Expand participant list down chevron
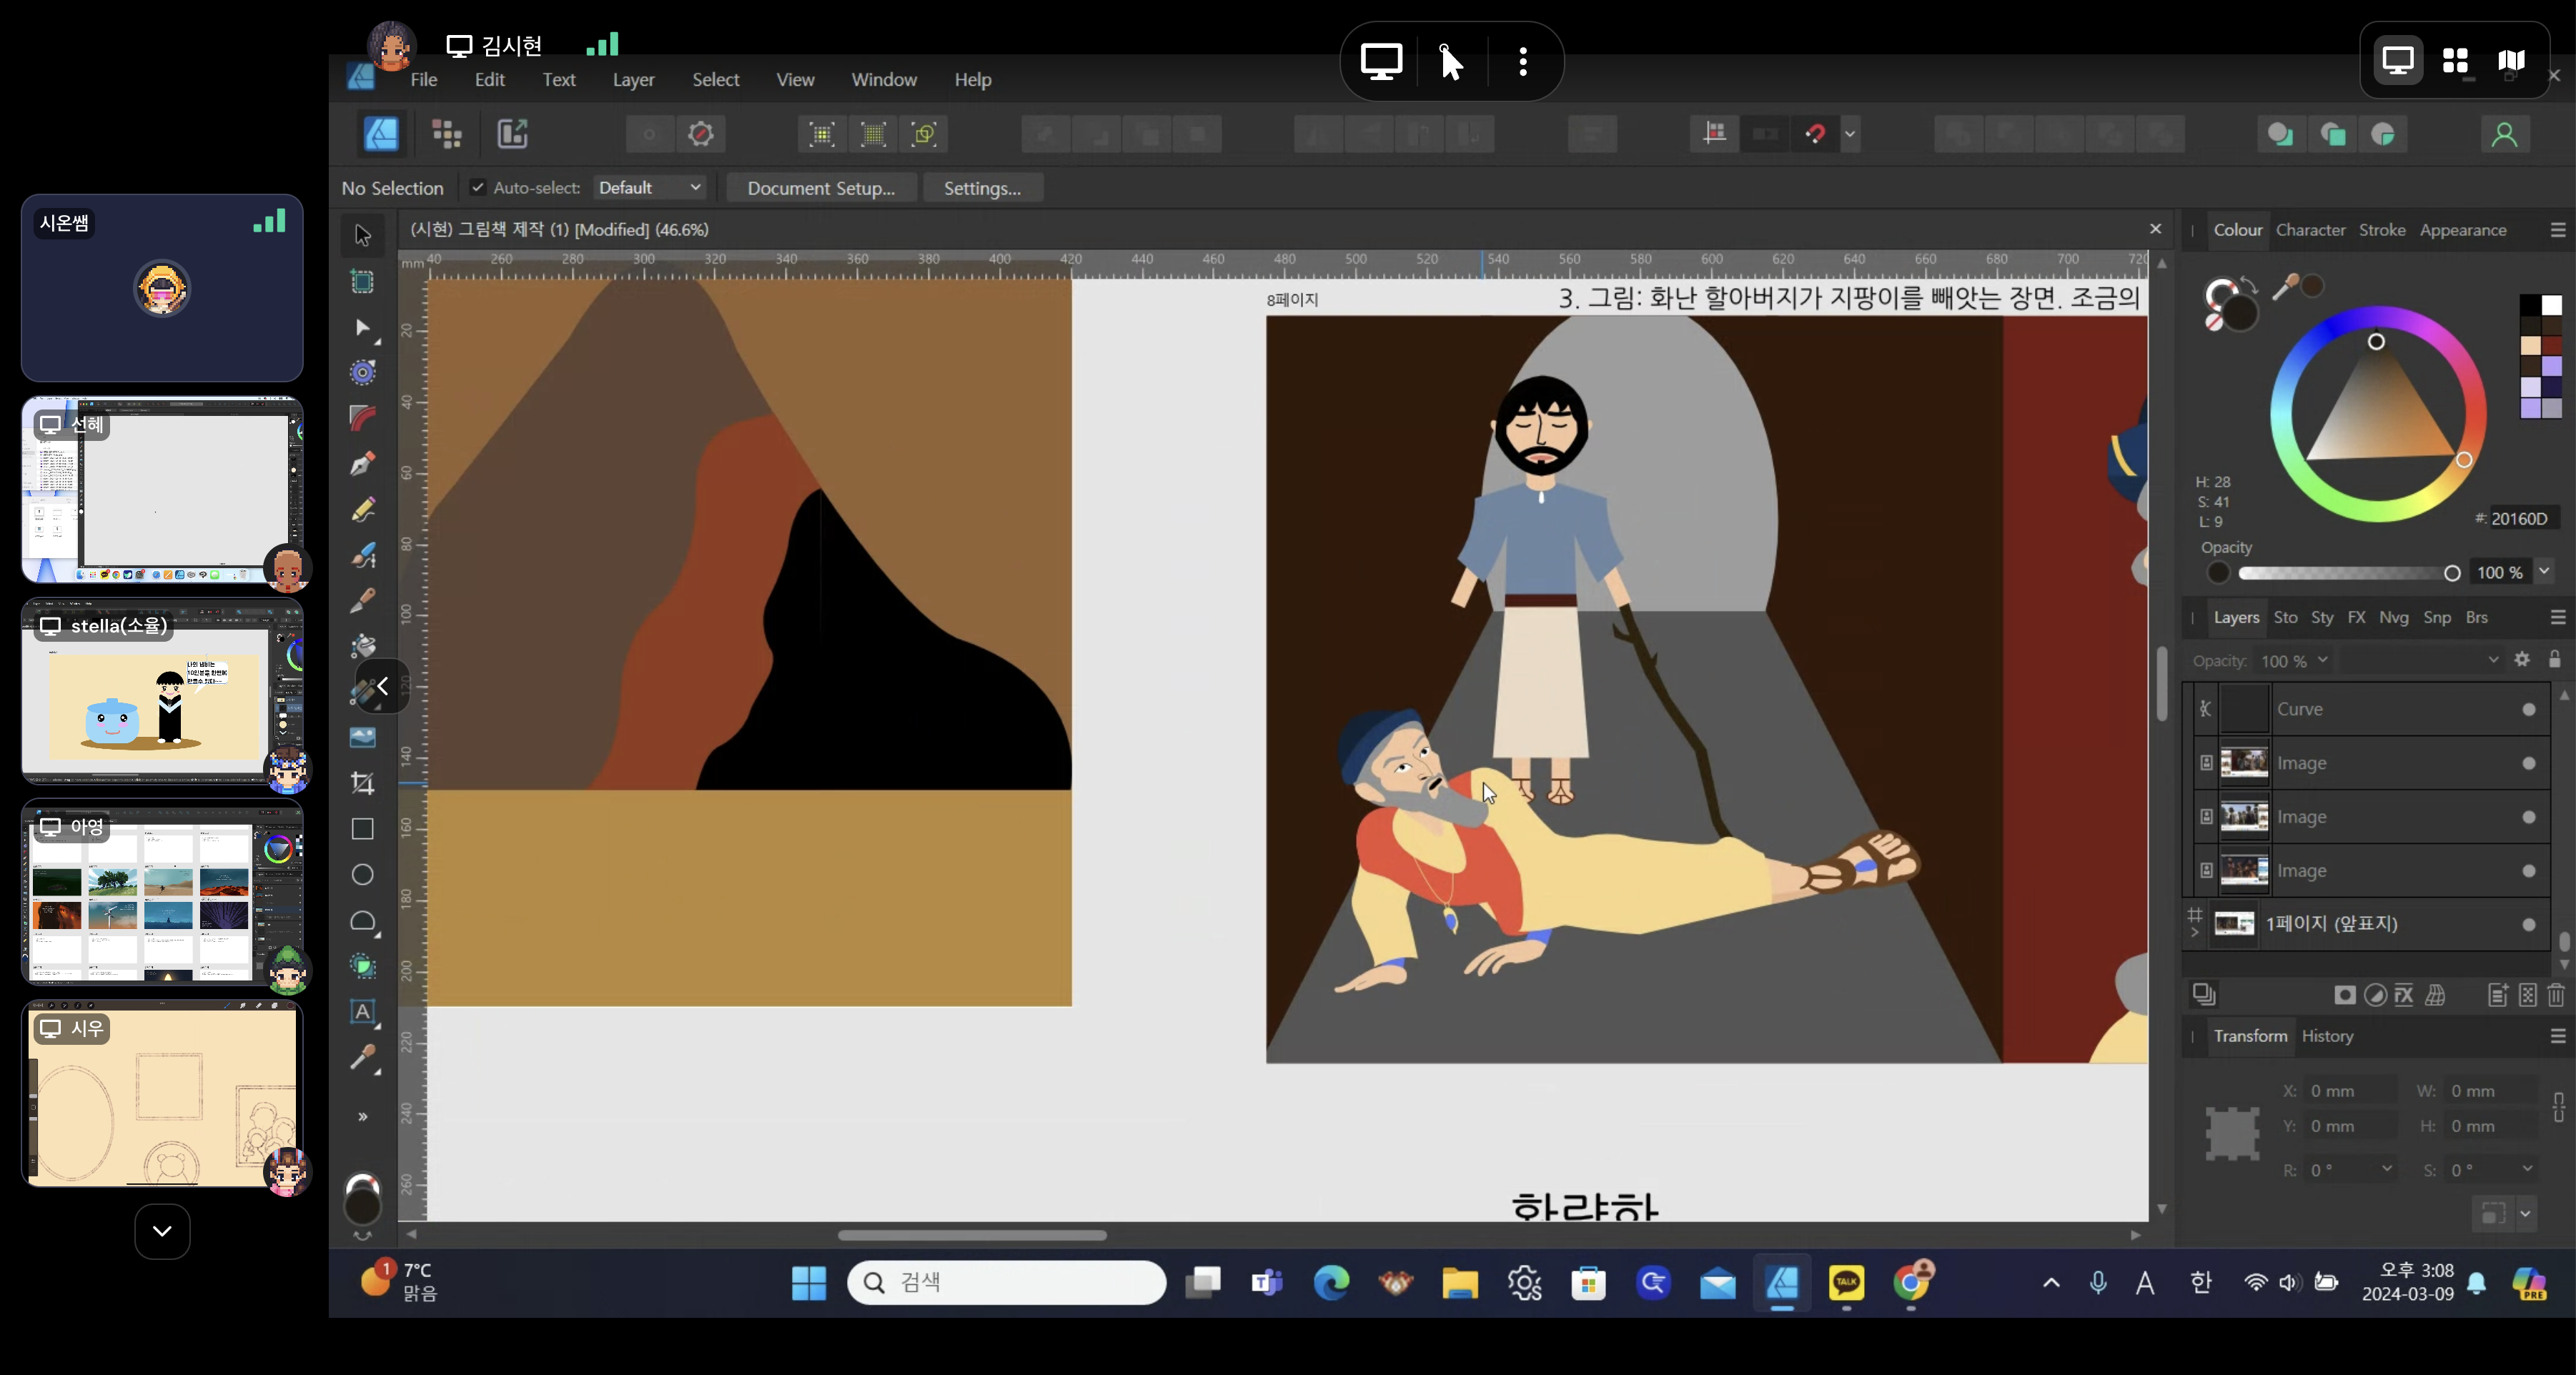Image resolution: width=2576 pixels, height=1375 pixels. click(162, 1231)
